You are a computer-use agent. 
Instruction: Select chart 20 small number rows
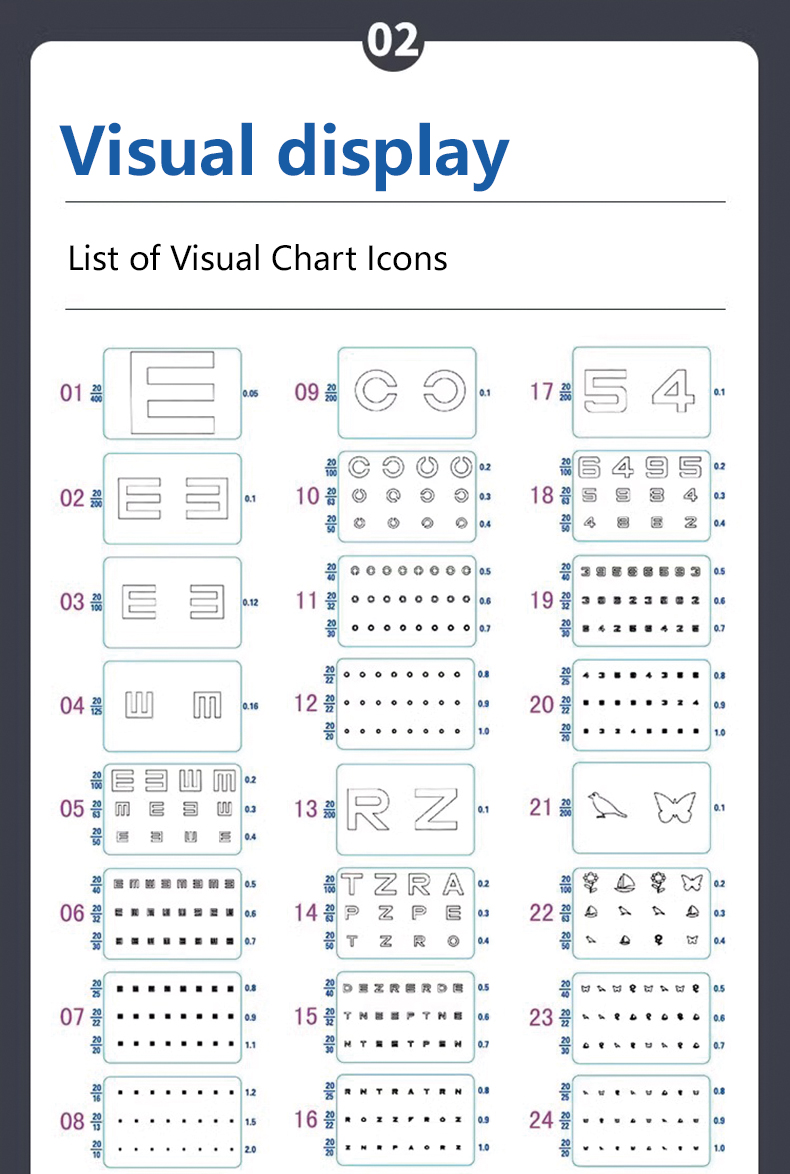(x=642, y=705)
